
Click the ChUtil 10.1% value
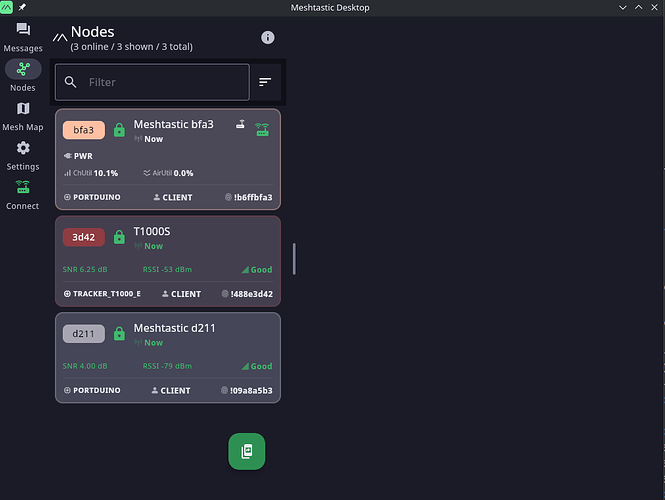(91, 173)
